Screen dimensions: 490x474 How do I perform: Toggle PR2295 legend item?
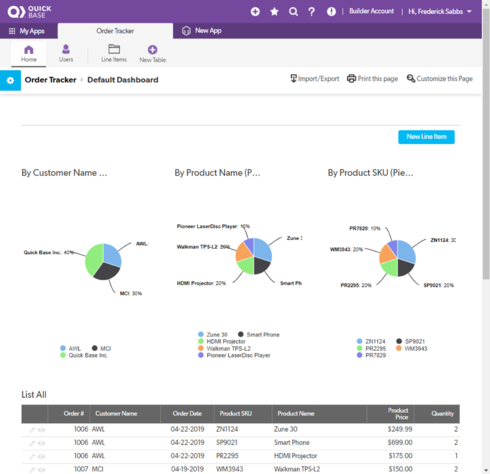click(x=371, y=348)
